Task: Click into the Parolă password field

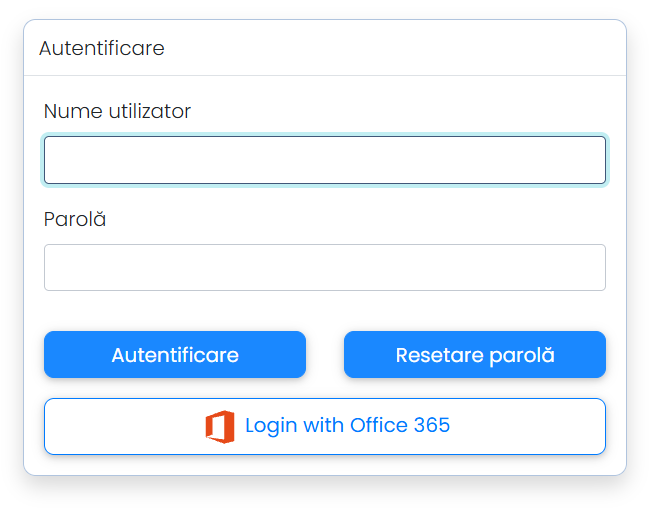Action: 324,267
